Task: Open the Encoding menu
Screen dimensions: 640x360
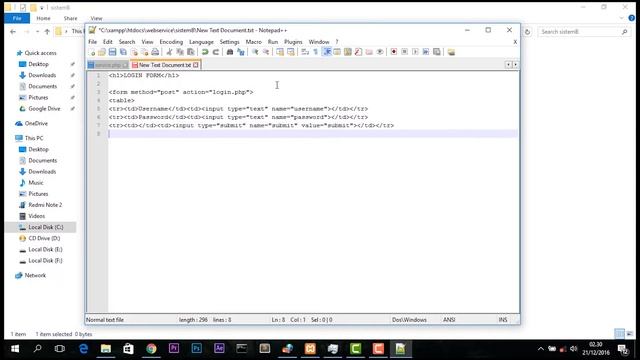Action: (171, 42)
